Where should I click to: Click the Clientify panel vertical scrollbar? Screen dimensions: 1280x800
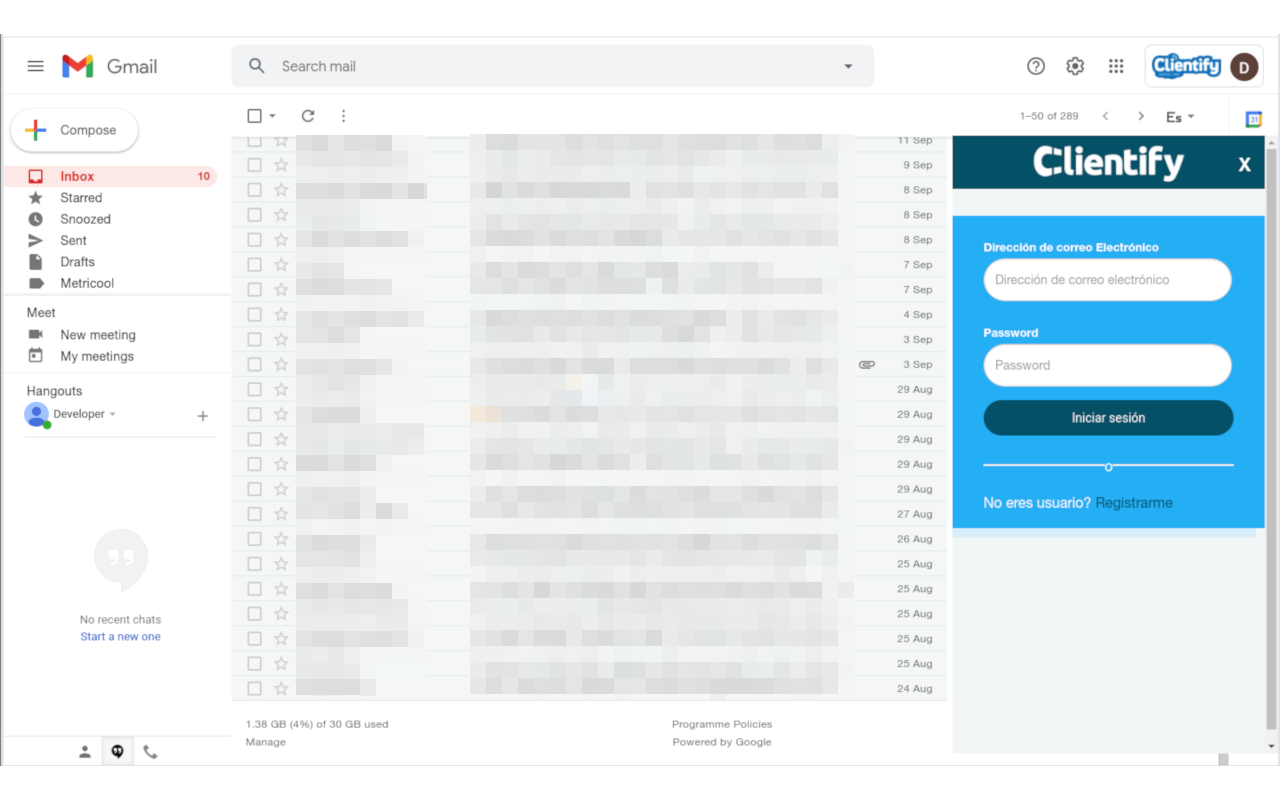(x=1272, y=440)
